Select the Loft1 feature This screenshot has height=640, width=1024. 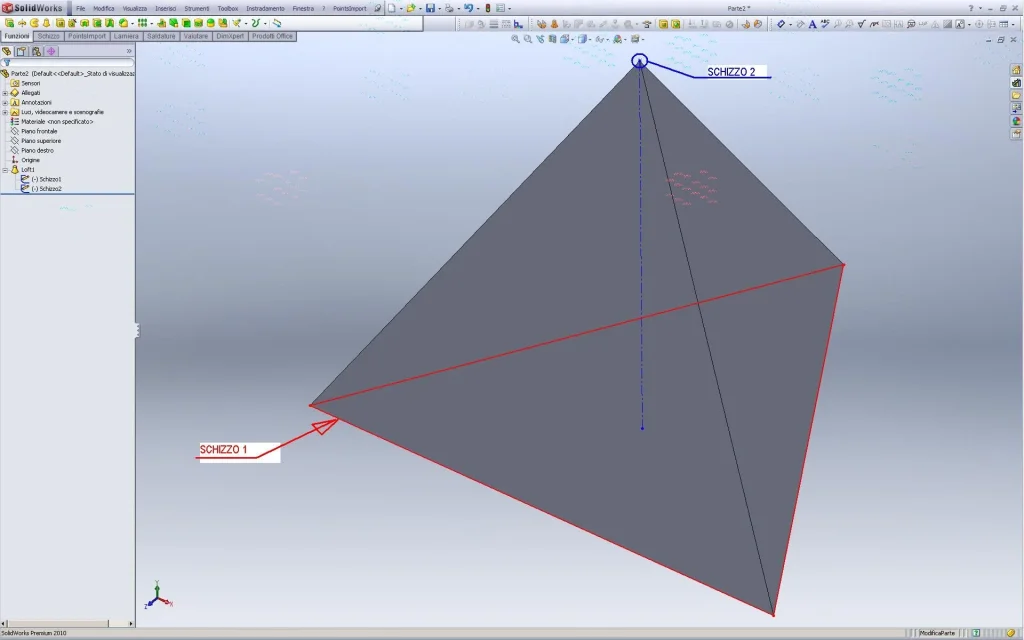pyautogui.click(x=27, y=170)
